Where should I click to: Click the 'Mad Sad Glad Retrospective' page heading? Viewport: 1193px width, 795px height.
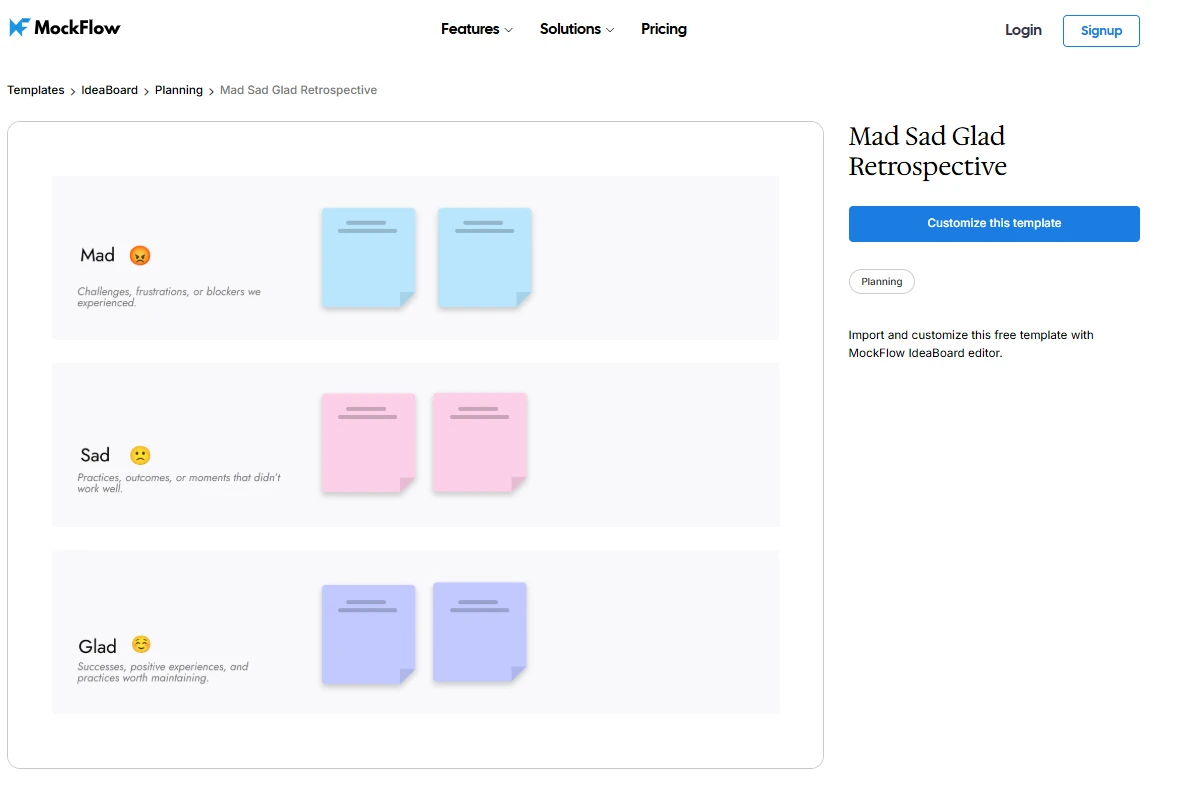[x=927, y=151]
